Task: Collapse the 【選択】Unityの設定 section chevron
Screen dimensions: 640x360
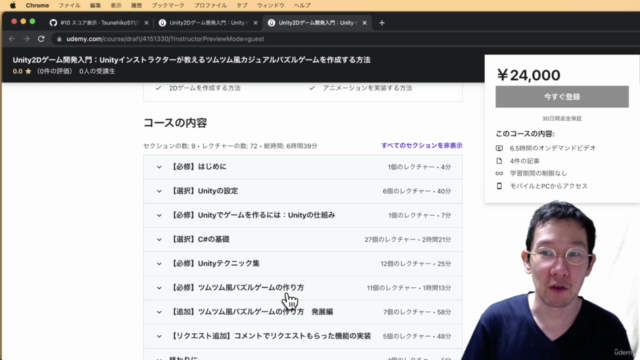Action: tap(159, 191)
